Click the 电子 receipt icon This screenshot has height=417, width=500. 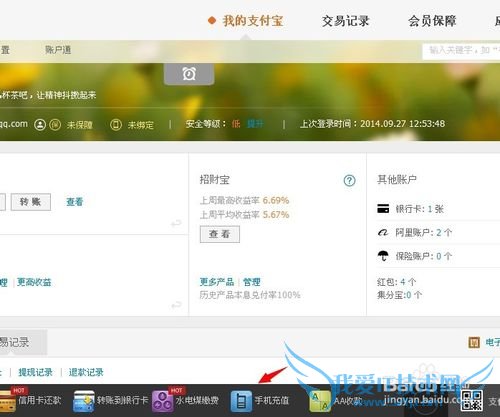(x=474, y=342)
